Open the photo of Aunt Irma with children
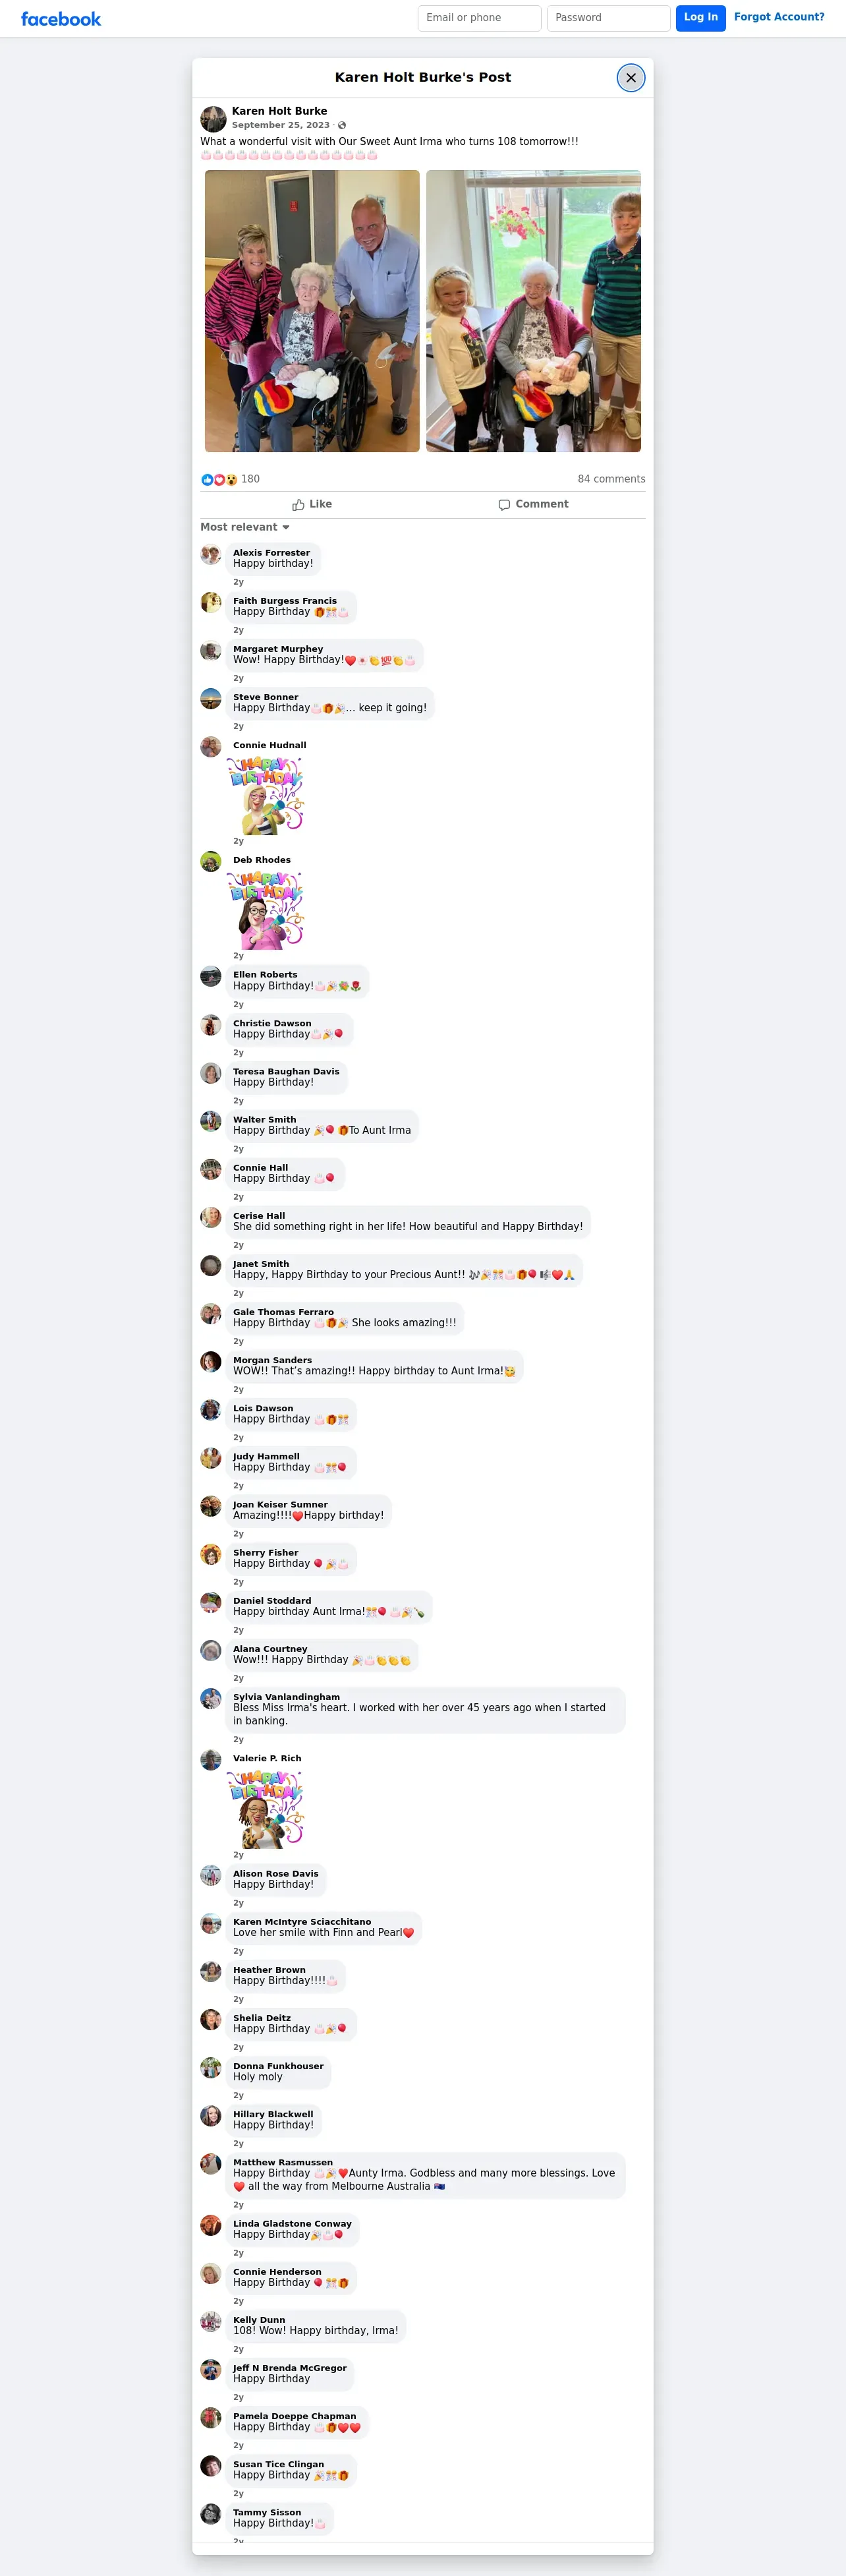The height and width of the screenshot is (2576, 846). (x=533, y=311)
